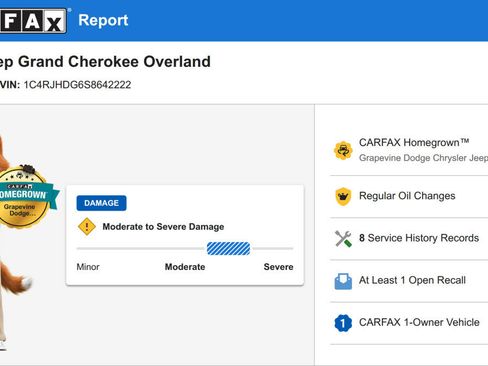Image resolution: width=488 pixels, height=366 pixels.
Task: Click the blue DAMAGE tag
Action: 101,203
